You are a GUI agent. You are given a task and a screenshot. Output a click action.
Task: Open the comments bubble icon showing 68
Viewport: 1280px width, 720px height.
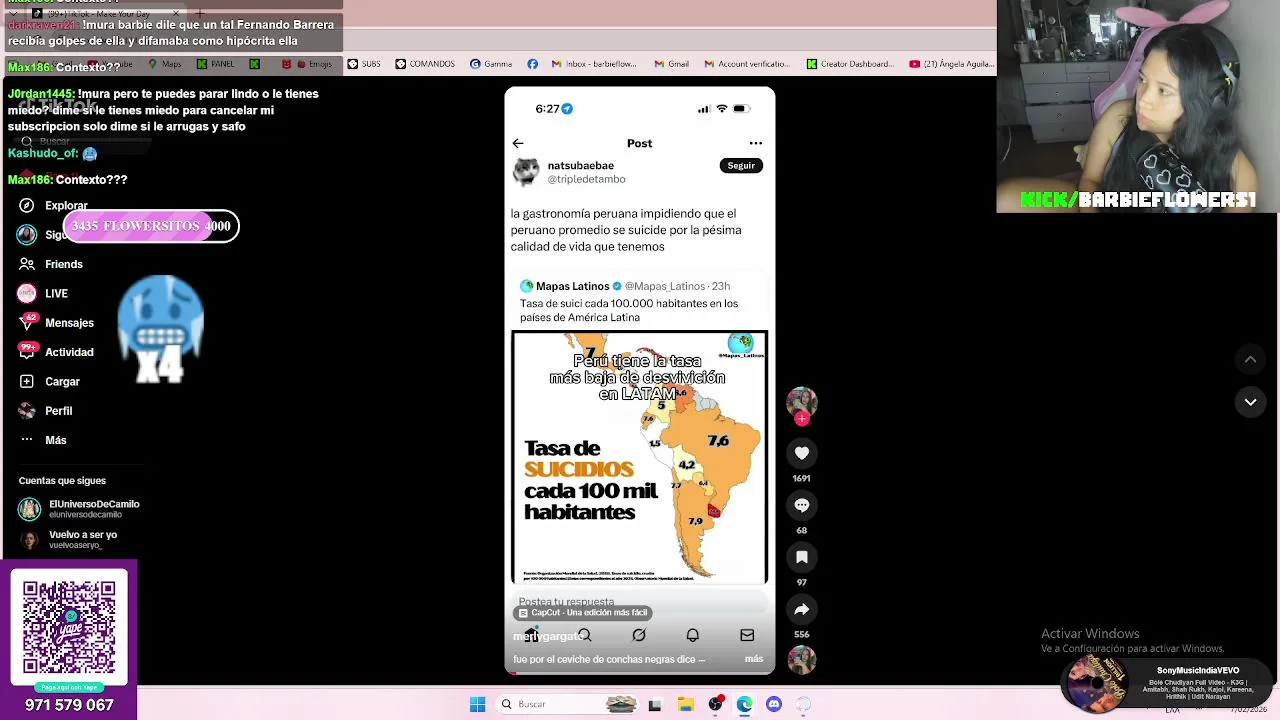[801, 505]
